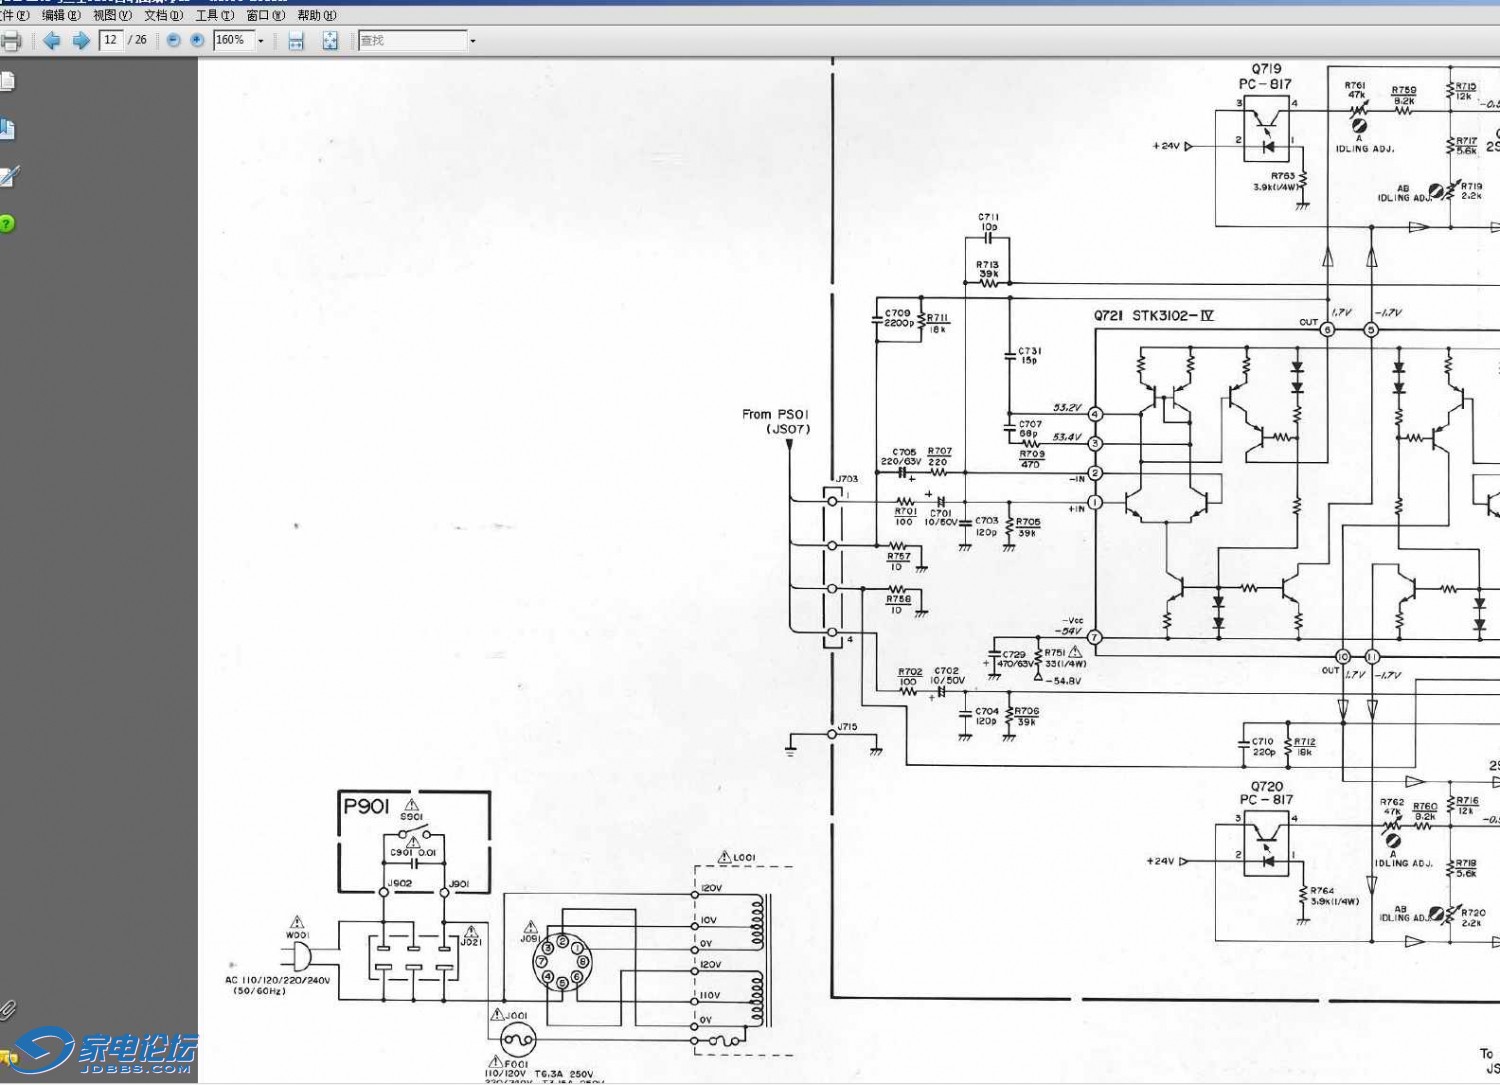
Task: Show the Attachments paperclip panel
Action: pos(8,1010)
